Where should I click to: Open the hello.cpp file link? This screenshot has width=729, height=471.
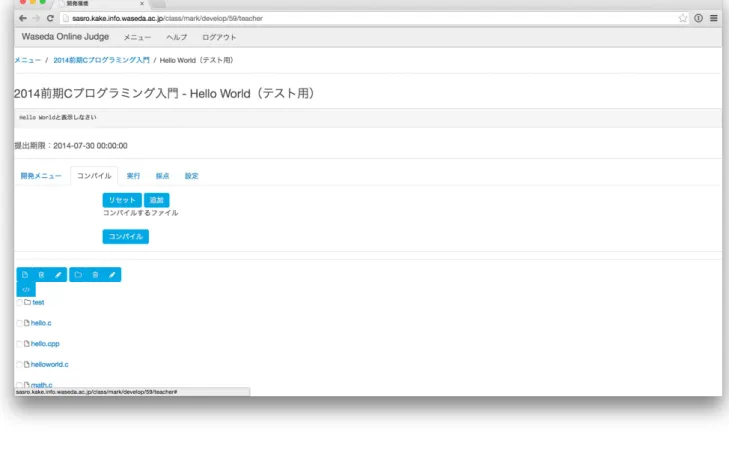tap(45, 344)
